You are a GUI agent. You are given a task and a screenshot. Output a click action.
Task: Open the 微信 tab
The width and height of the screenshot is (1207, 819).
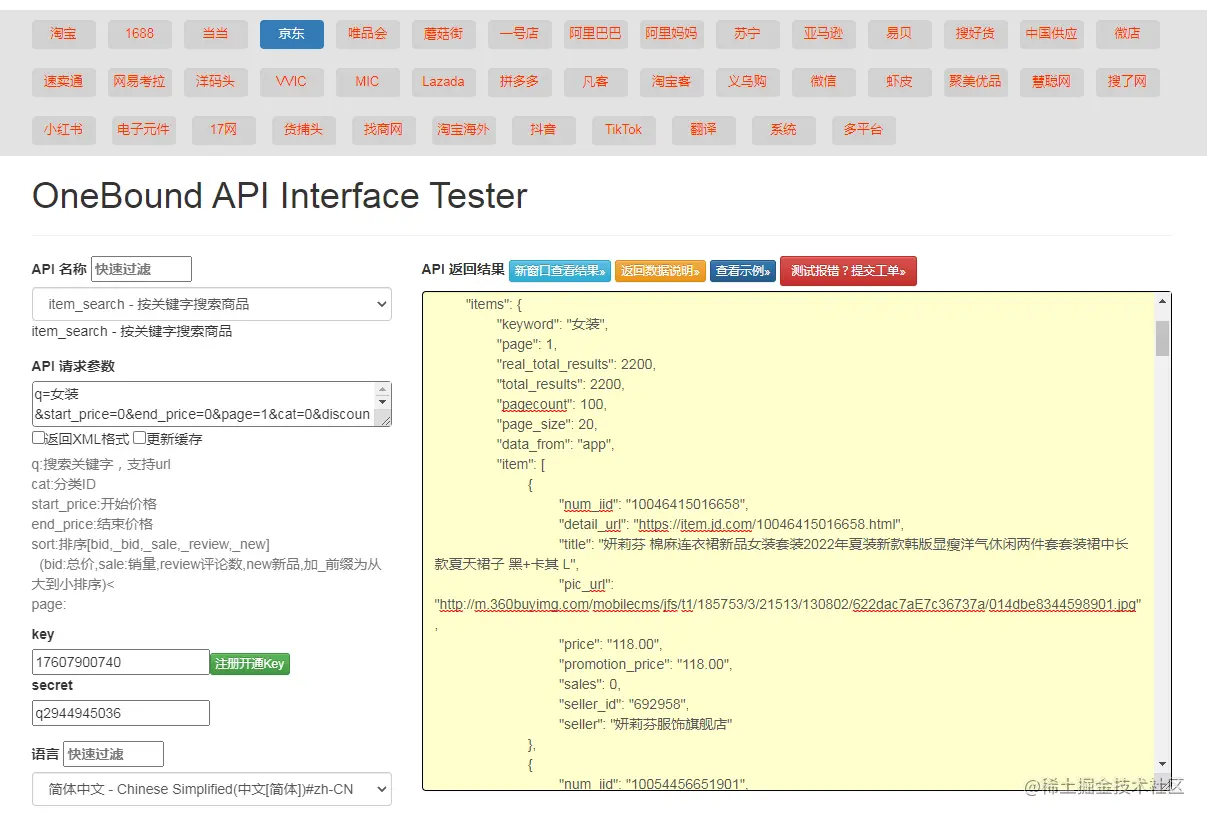tap(824, 82)
